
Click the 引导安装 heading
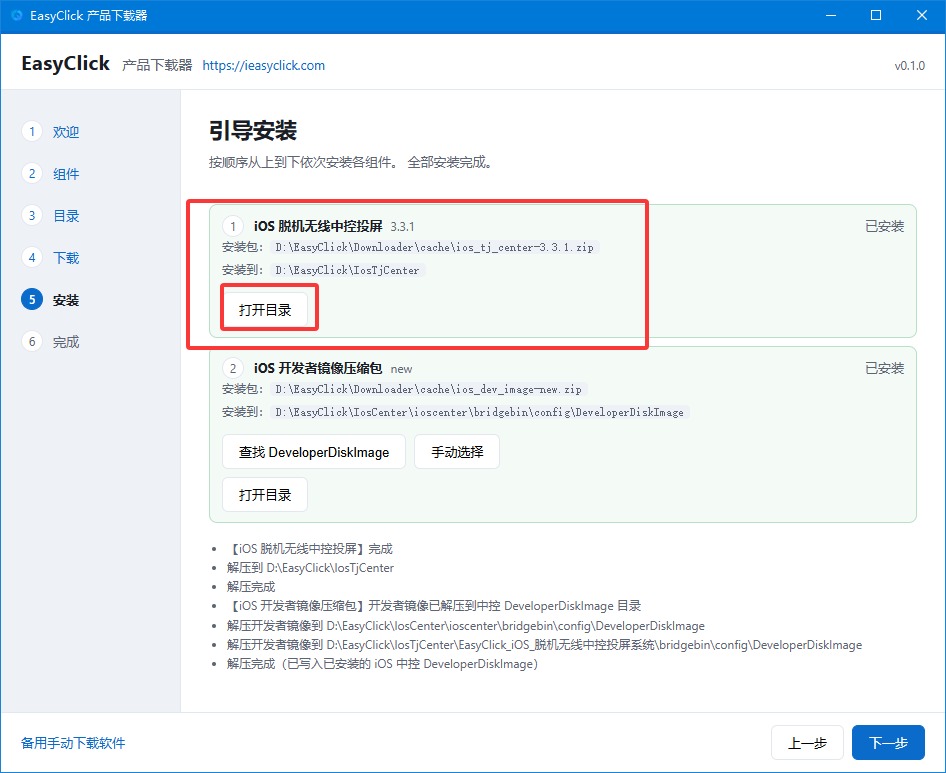(253, 130)
